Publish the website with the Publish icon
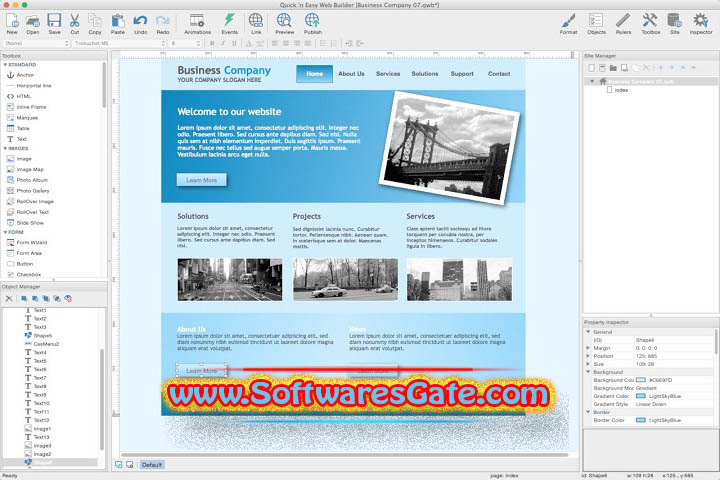Screen dimensions: 720x480 click(x=312, y=23)
